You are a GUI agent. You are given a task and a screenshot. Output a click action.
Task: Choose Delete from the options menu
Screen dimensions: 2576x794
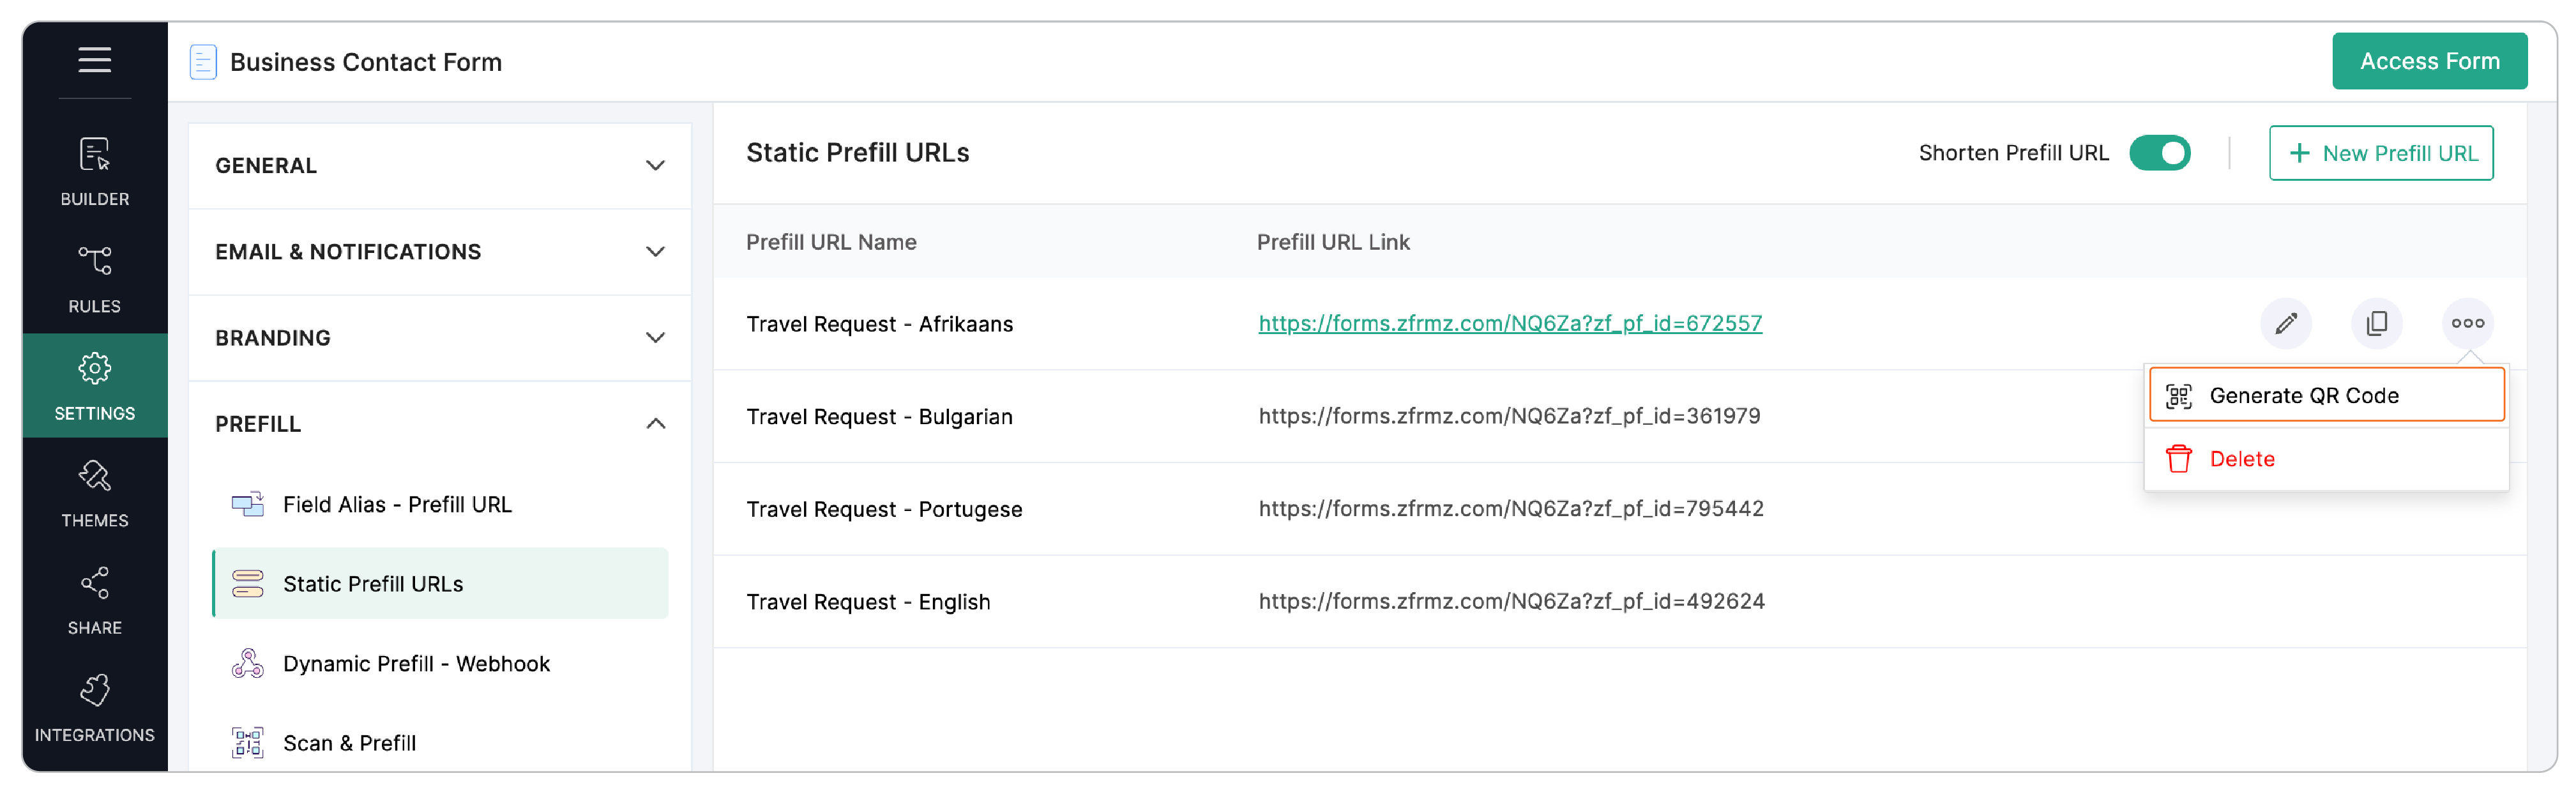coord(2241,459)
